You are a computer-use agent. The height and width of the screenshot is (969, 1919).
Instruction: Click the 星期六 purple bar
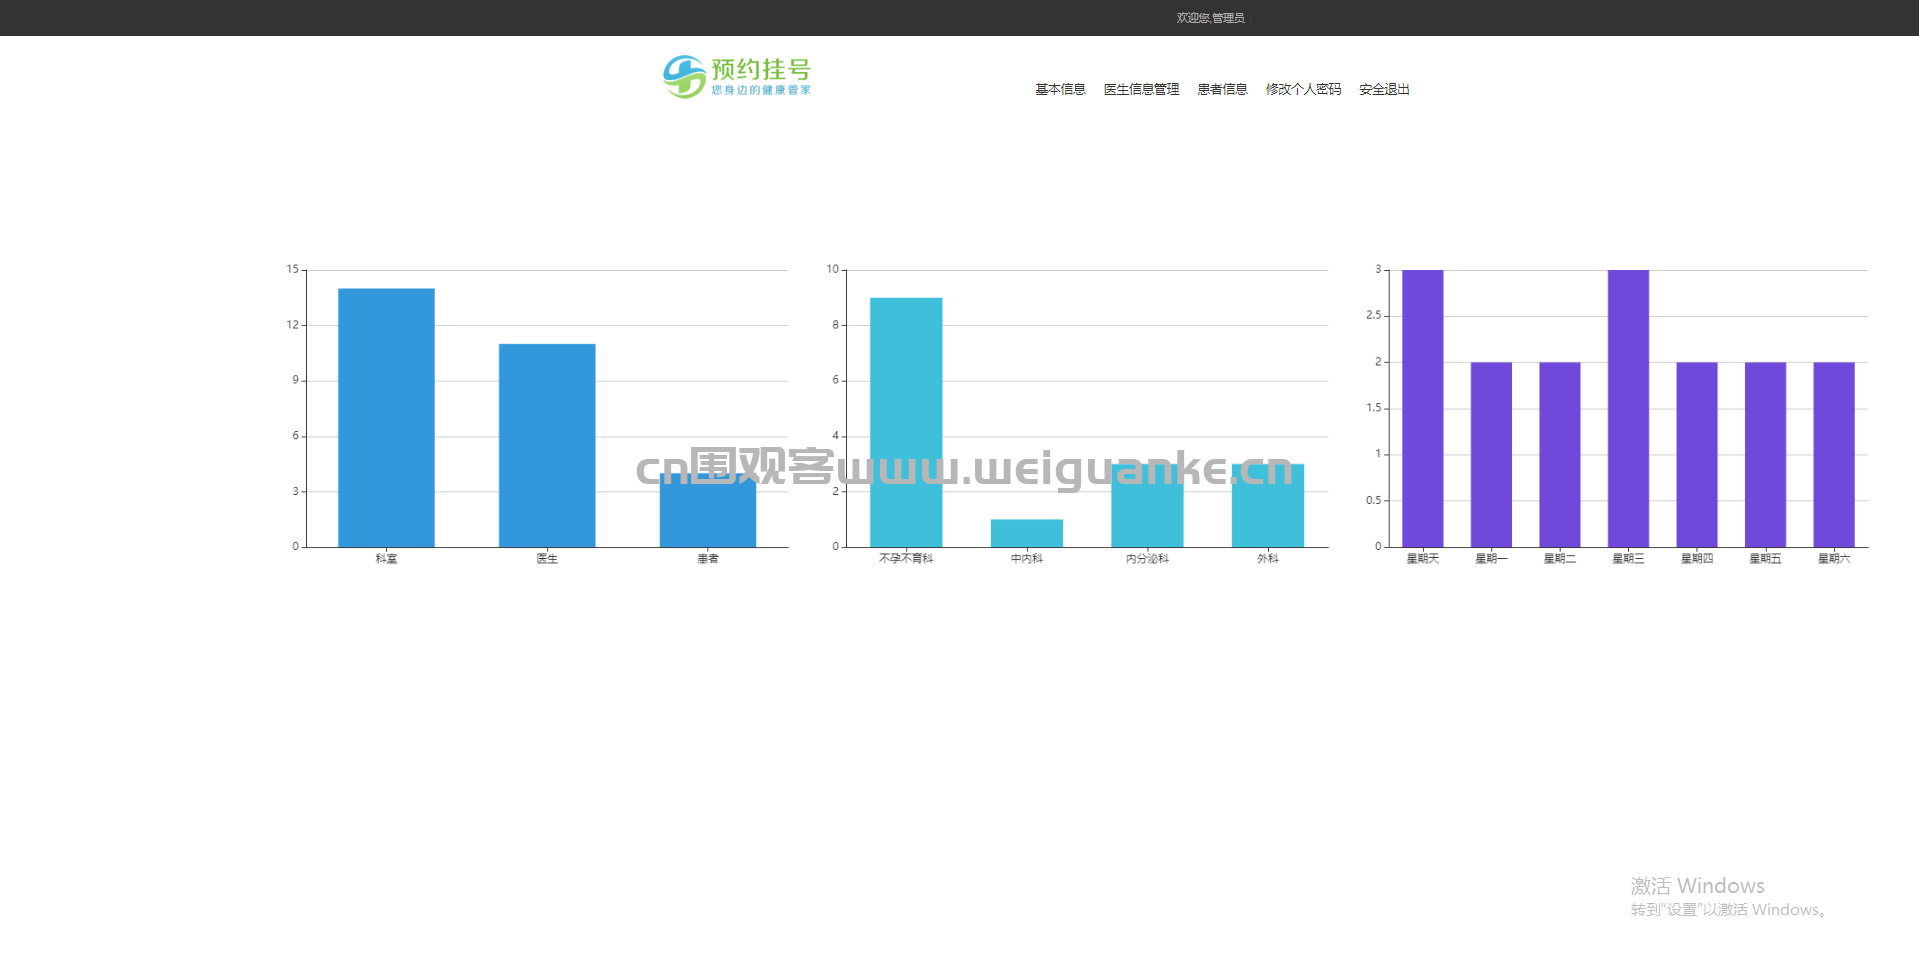(x=1834, y=455)
